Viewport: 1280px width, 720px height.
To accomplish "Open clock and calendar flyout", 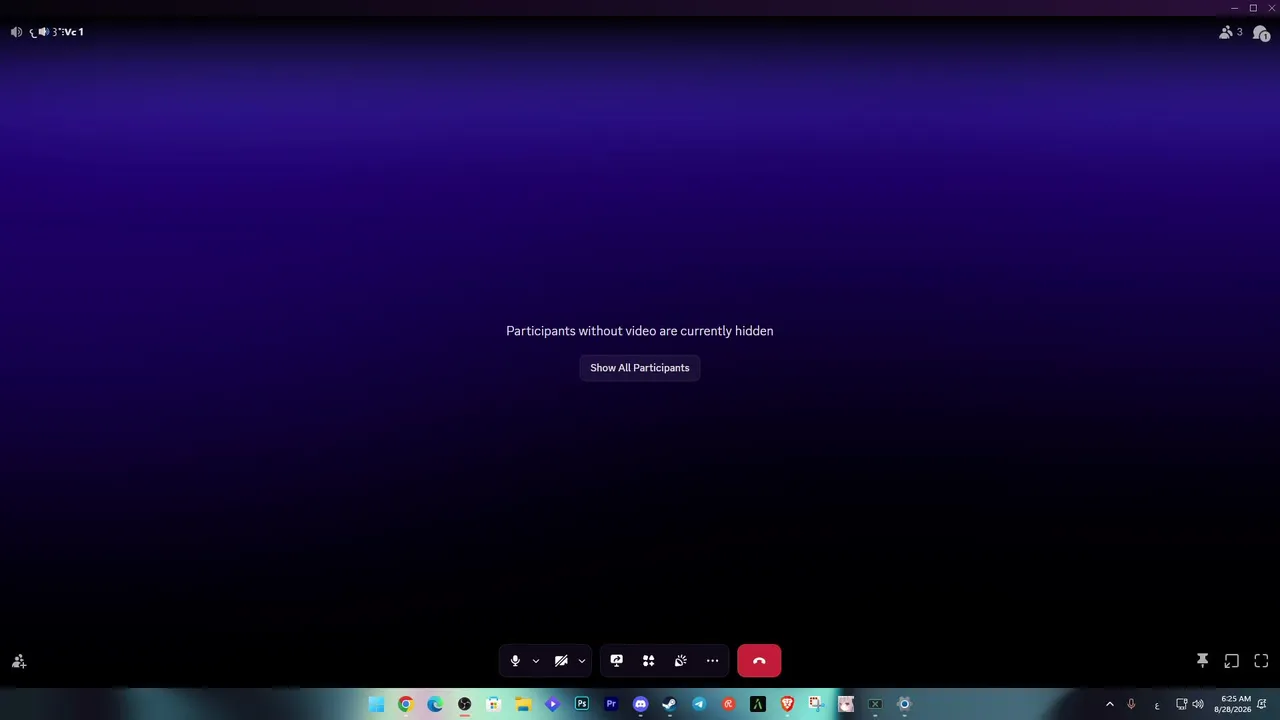I will [1233, 704].
